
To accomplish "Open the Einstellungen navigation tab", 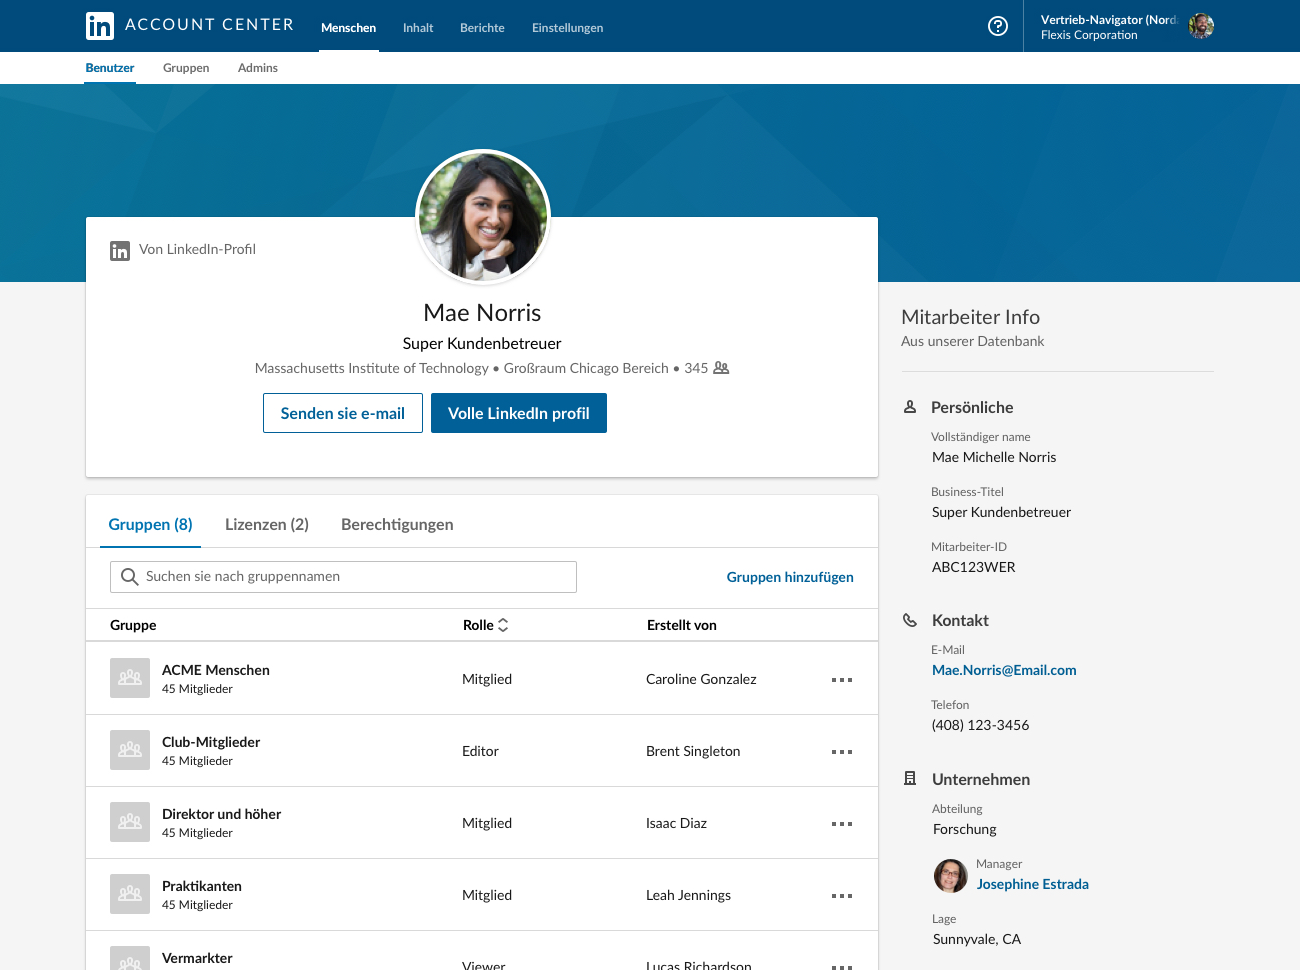I will click(568, 28).
